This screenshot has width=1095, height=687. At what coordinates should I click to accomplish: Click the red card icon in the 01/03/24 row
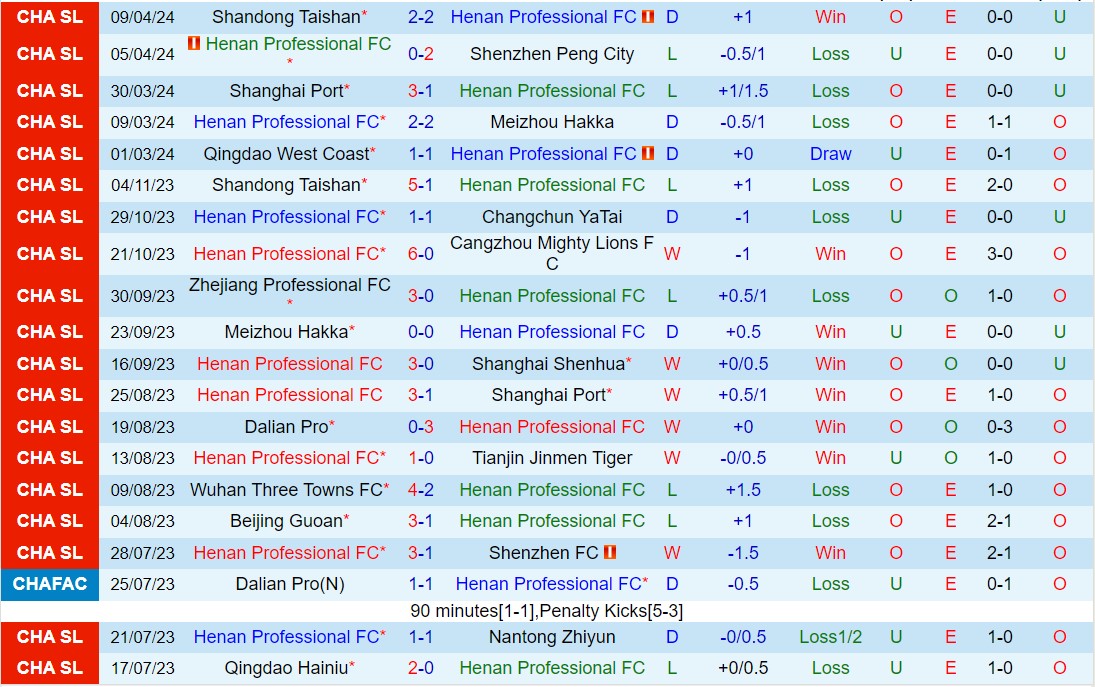(648, 154)
